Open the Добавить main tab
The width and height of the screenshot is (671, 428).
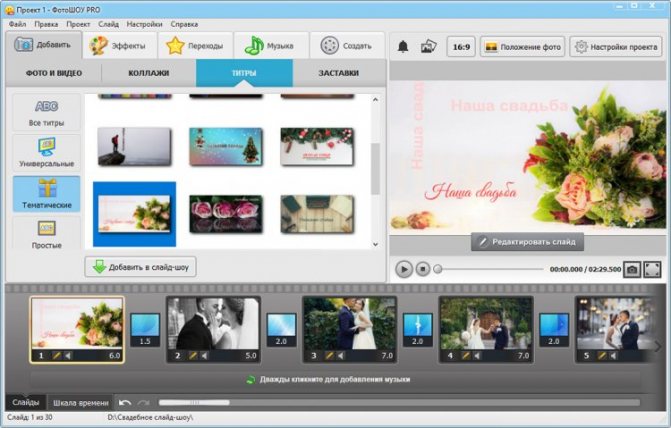click(44, 45)
